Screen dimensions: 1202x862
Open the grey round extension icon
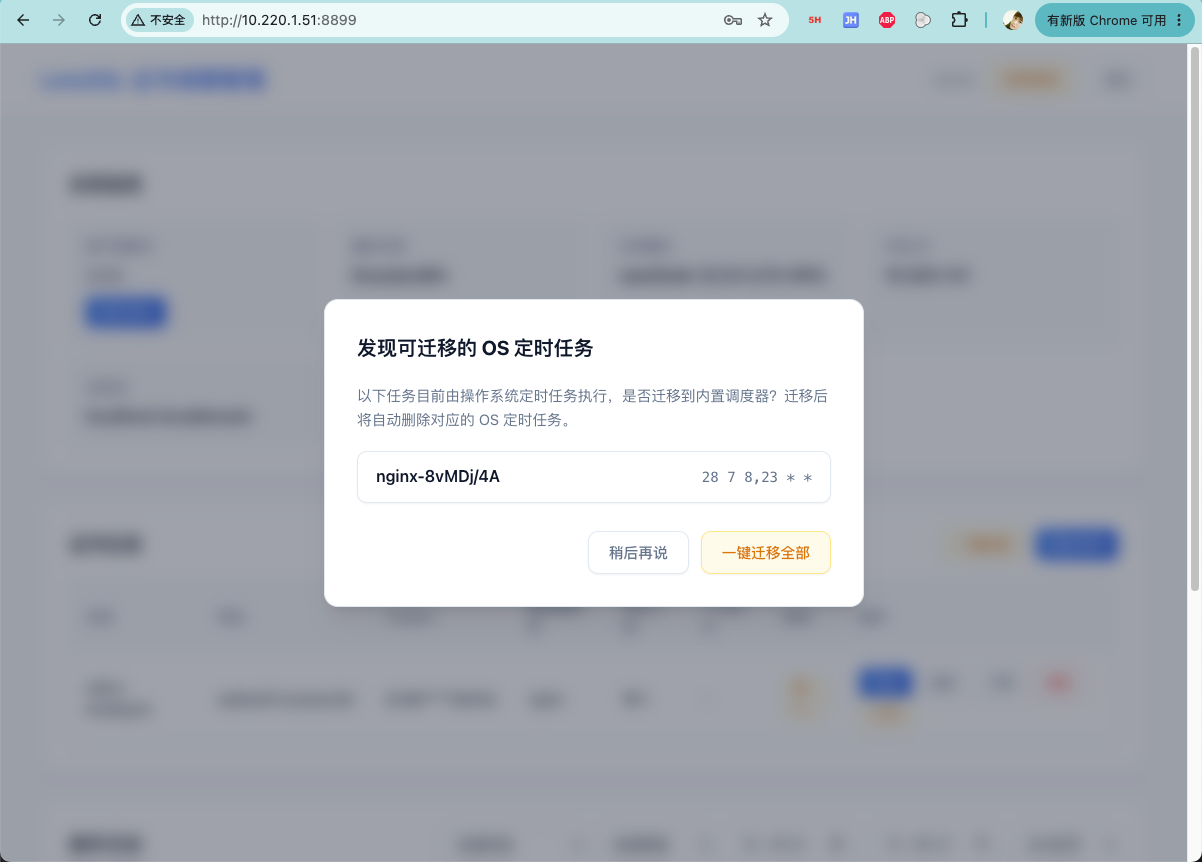click(923, 20)
